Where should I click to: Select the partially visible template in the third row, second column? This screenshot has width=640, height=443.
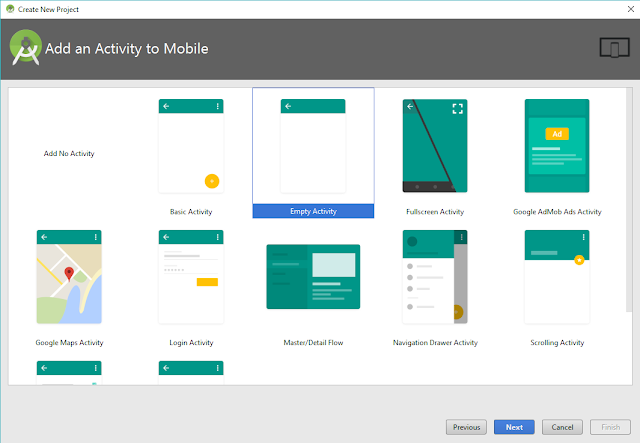[191, 373]
